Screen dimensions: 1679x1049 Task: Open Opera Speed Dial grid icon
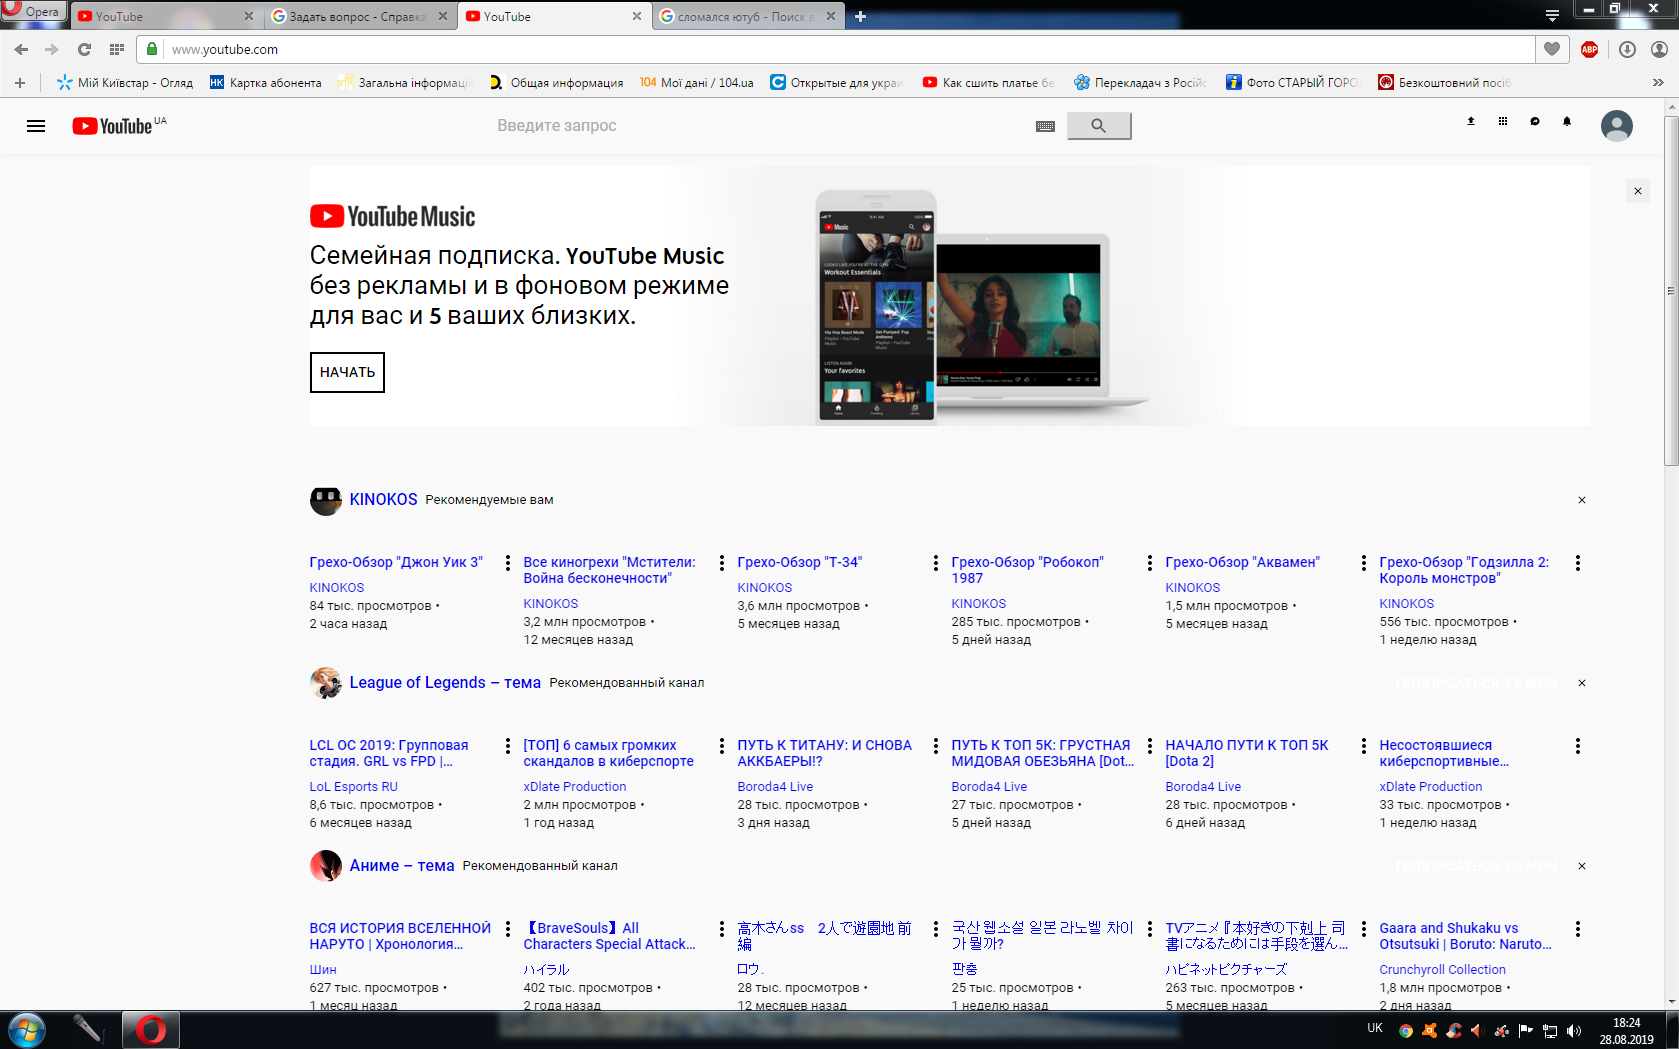click(x=117, y=49)
